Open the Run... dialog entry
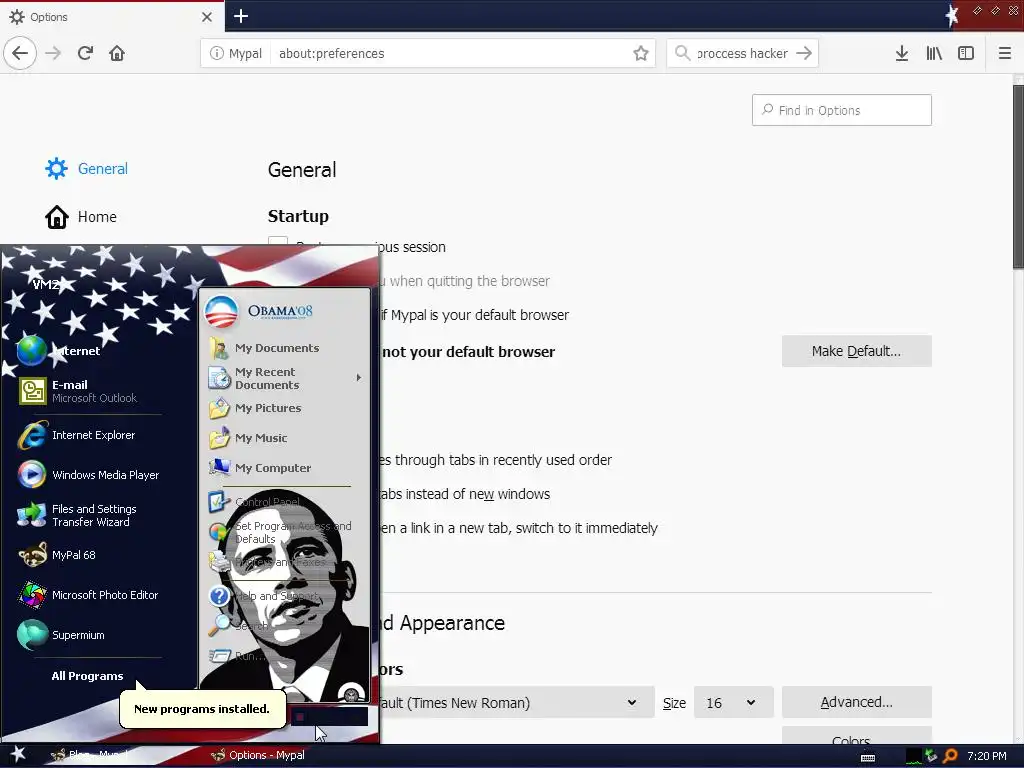The width and height of the screenshot is (1024, 768). click(x=237, y=656)
